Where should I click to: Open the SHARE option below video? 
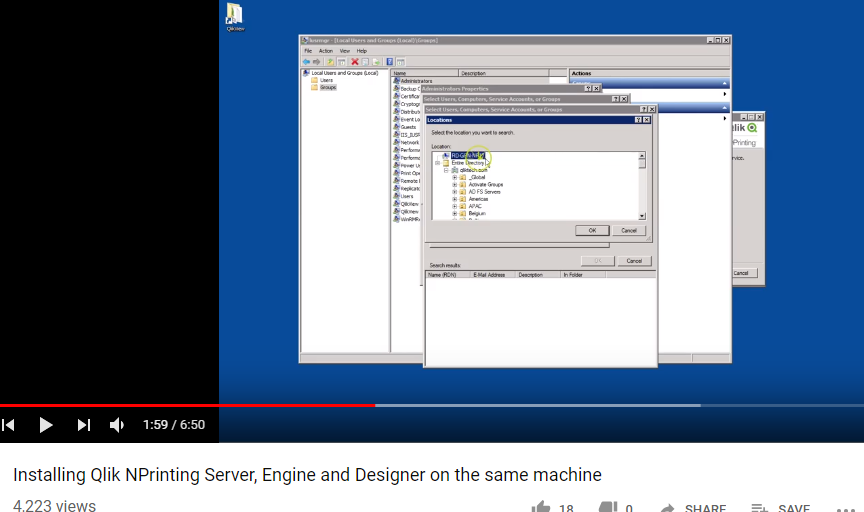(x=693, y=508)
